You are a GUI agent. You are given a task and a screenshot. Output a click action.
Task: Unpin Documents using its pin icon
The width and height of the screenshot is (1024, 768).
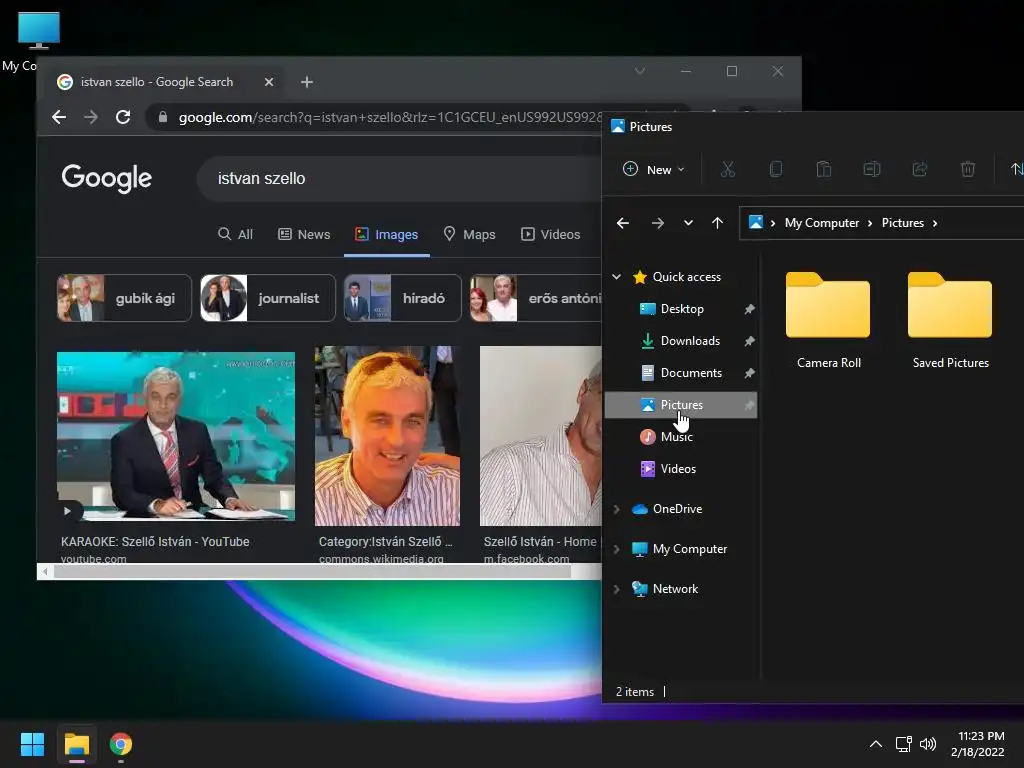point(749,373)
